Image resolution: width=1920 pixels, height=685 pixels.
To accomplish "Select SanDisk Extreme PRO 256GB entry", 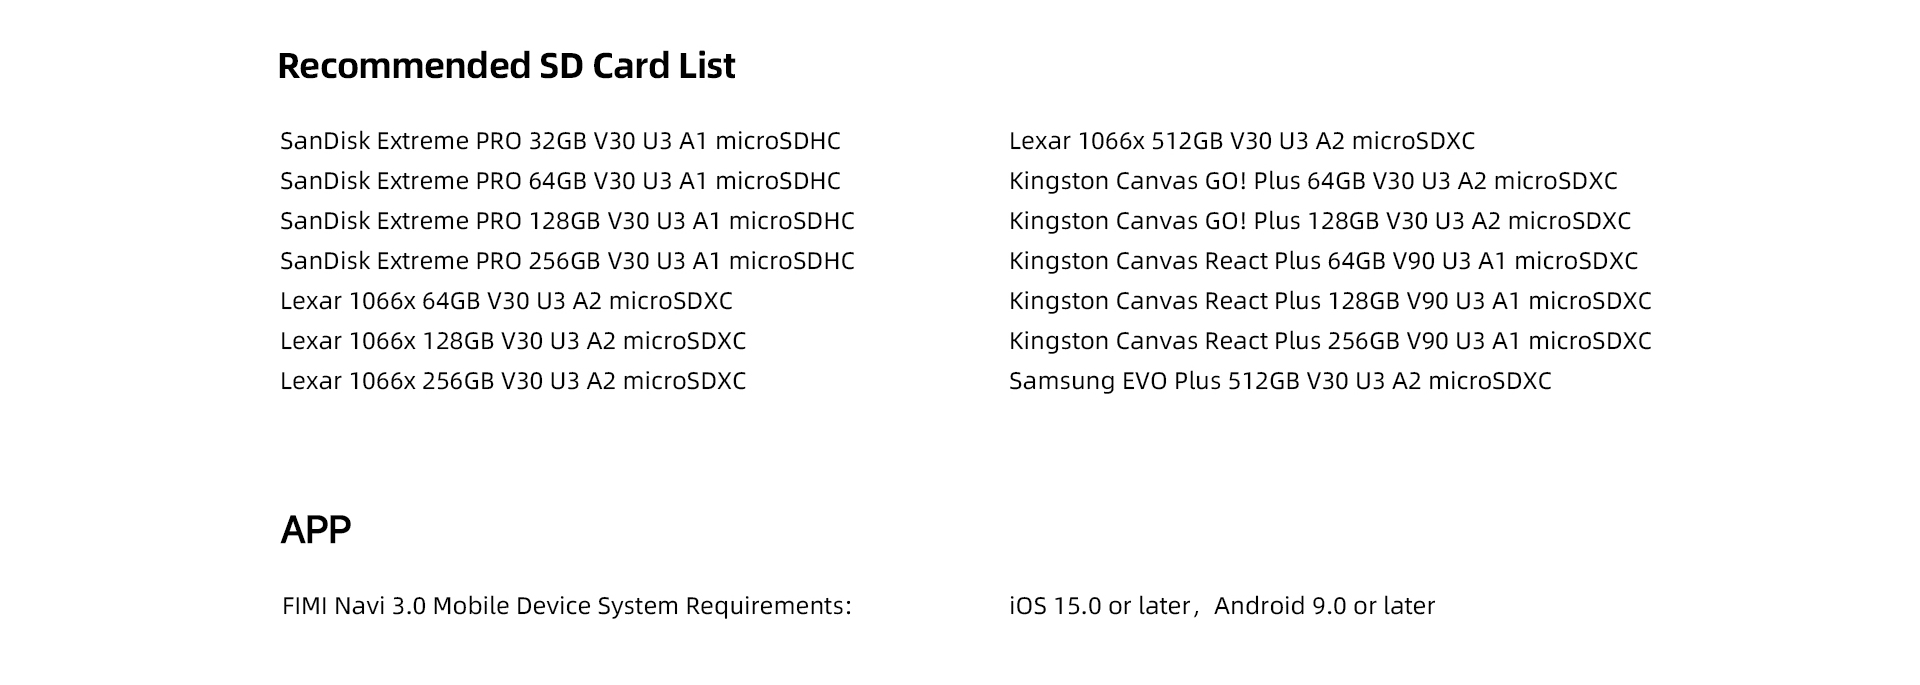I will click(x=567, y=261).
